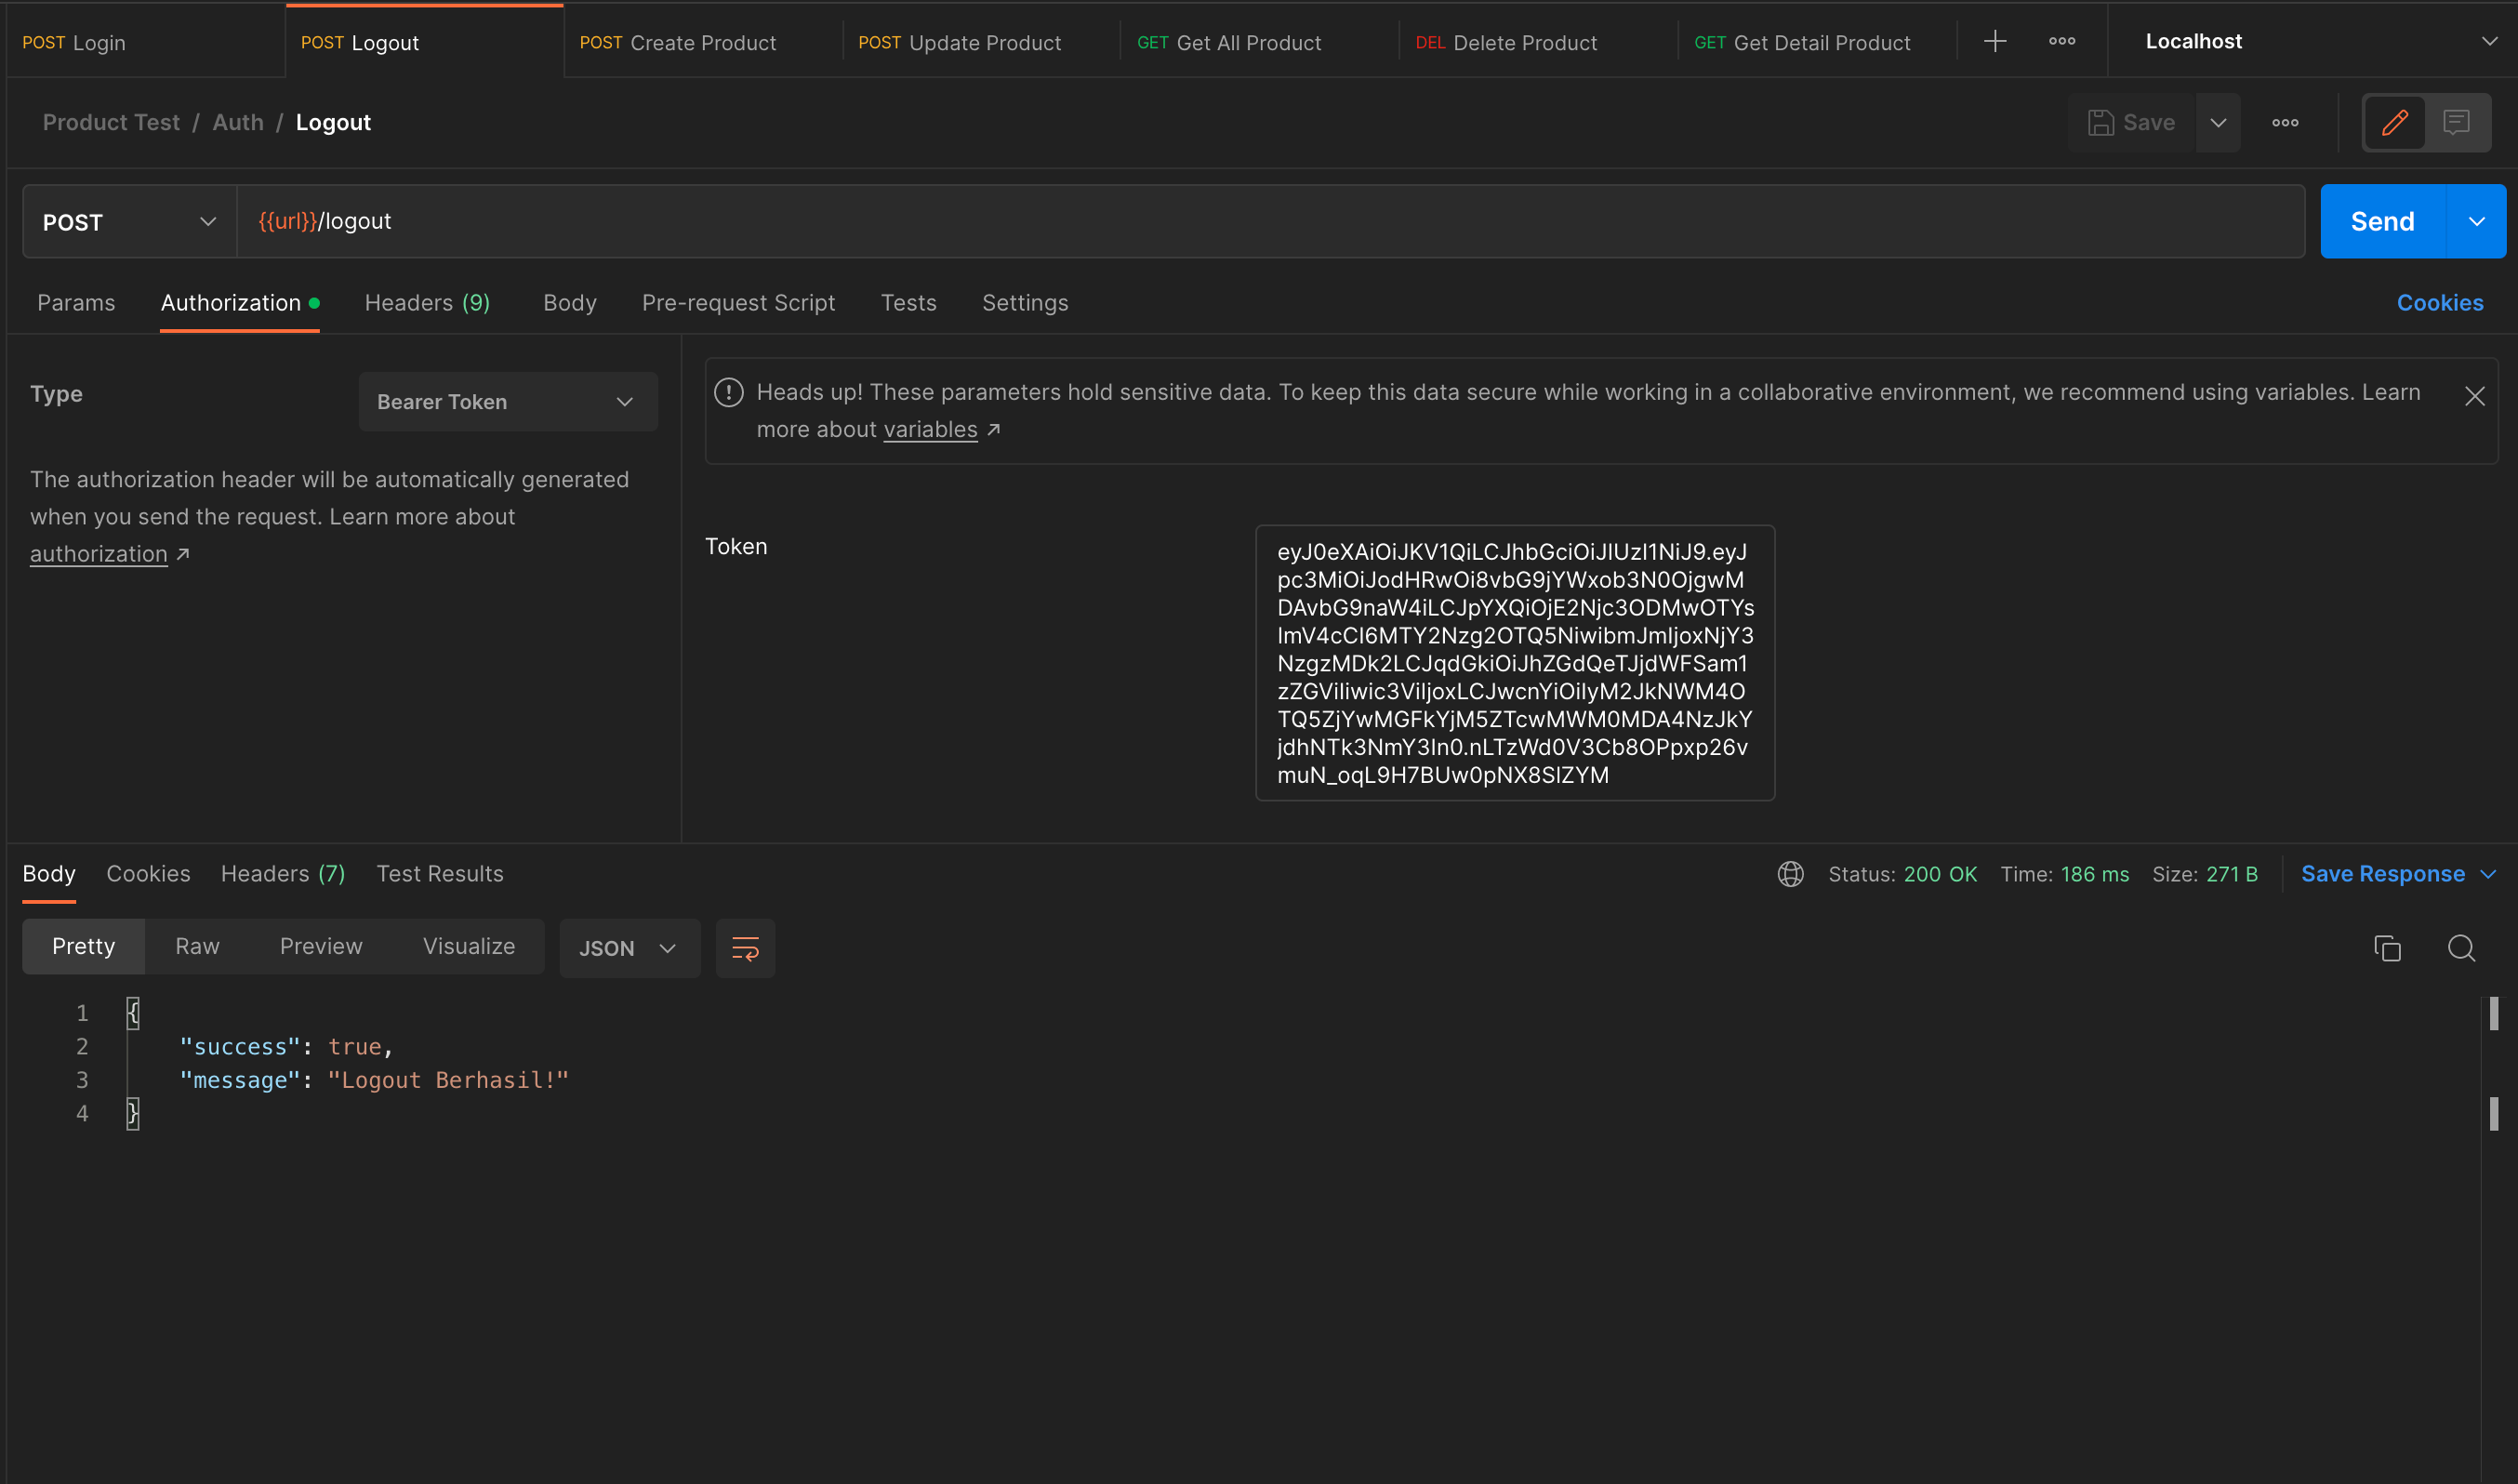Click the copy response icon

point(2387,948)
